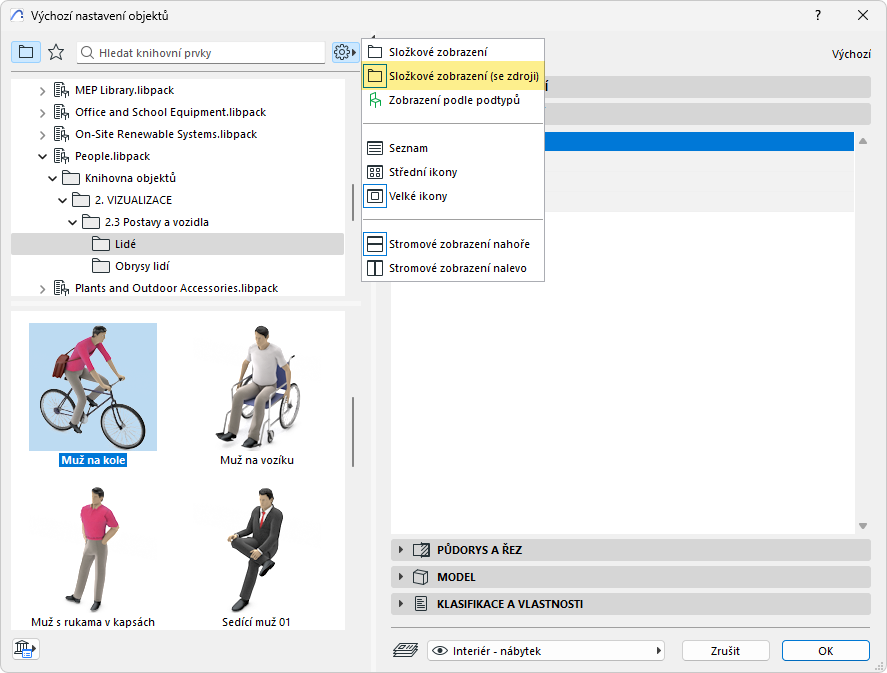This screenshot has width=887, height=673.
Task: Select Stromové zobrazení nalevo layout
Action: 453,268
